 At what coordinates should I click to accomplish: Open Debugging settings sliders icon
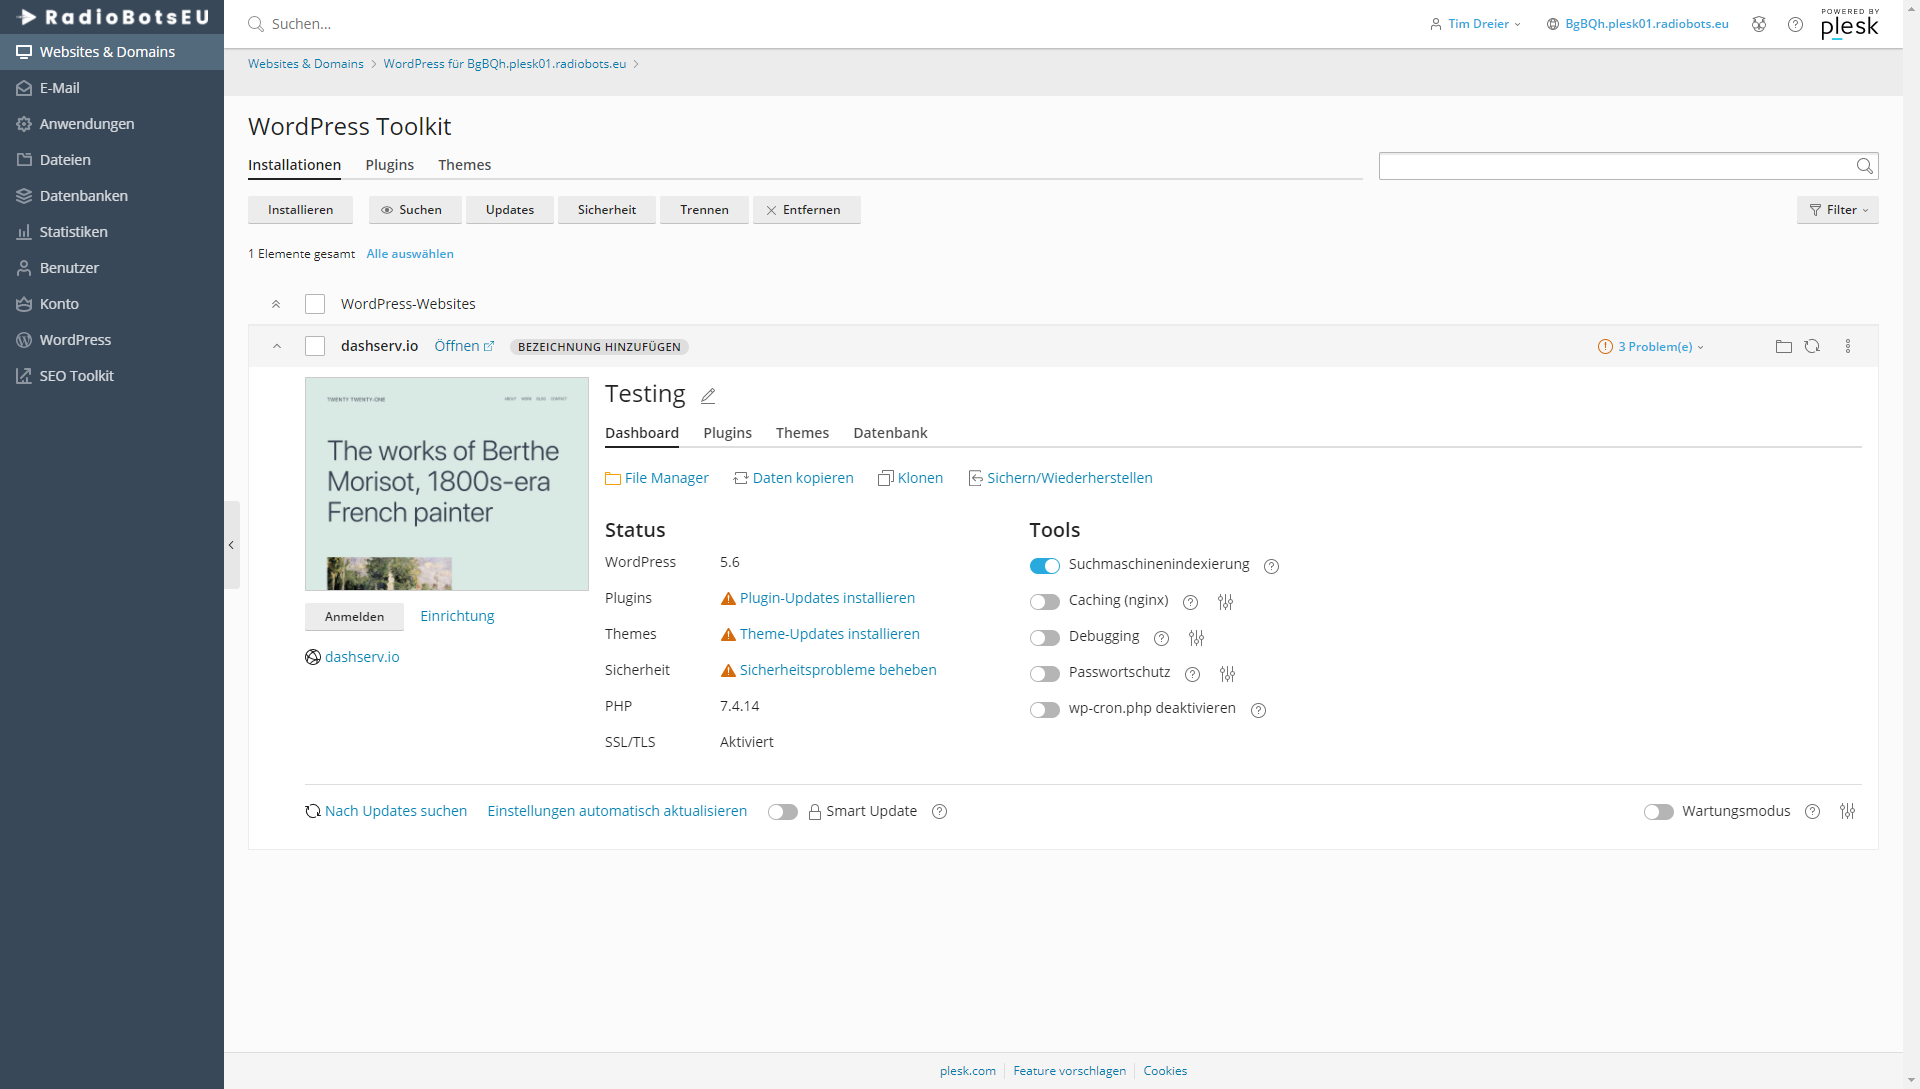(x=1196, y=638)
